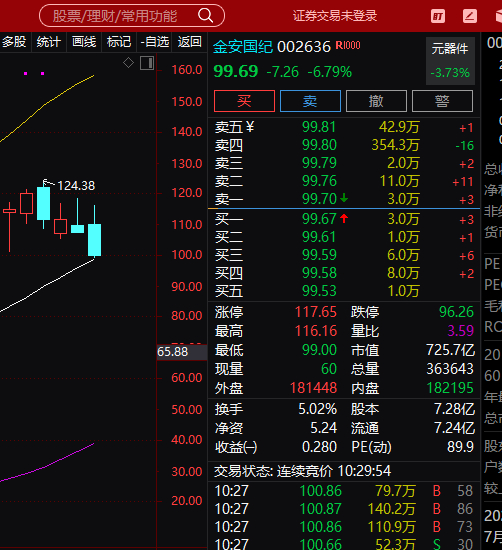The height and width of the screenshot is (550, 502).
Task: Click the red 买 buy button
Action: [244, 101]
